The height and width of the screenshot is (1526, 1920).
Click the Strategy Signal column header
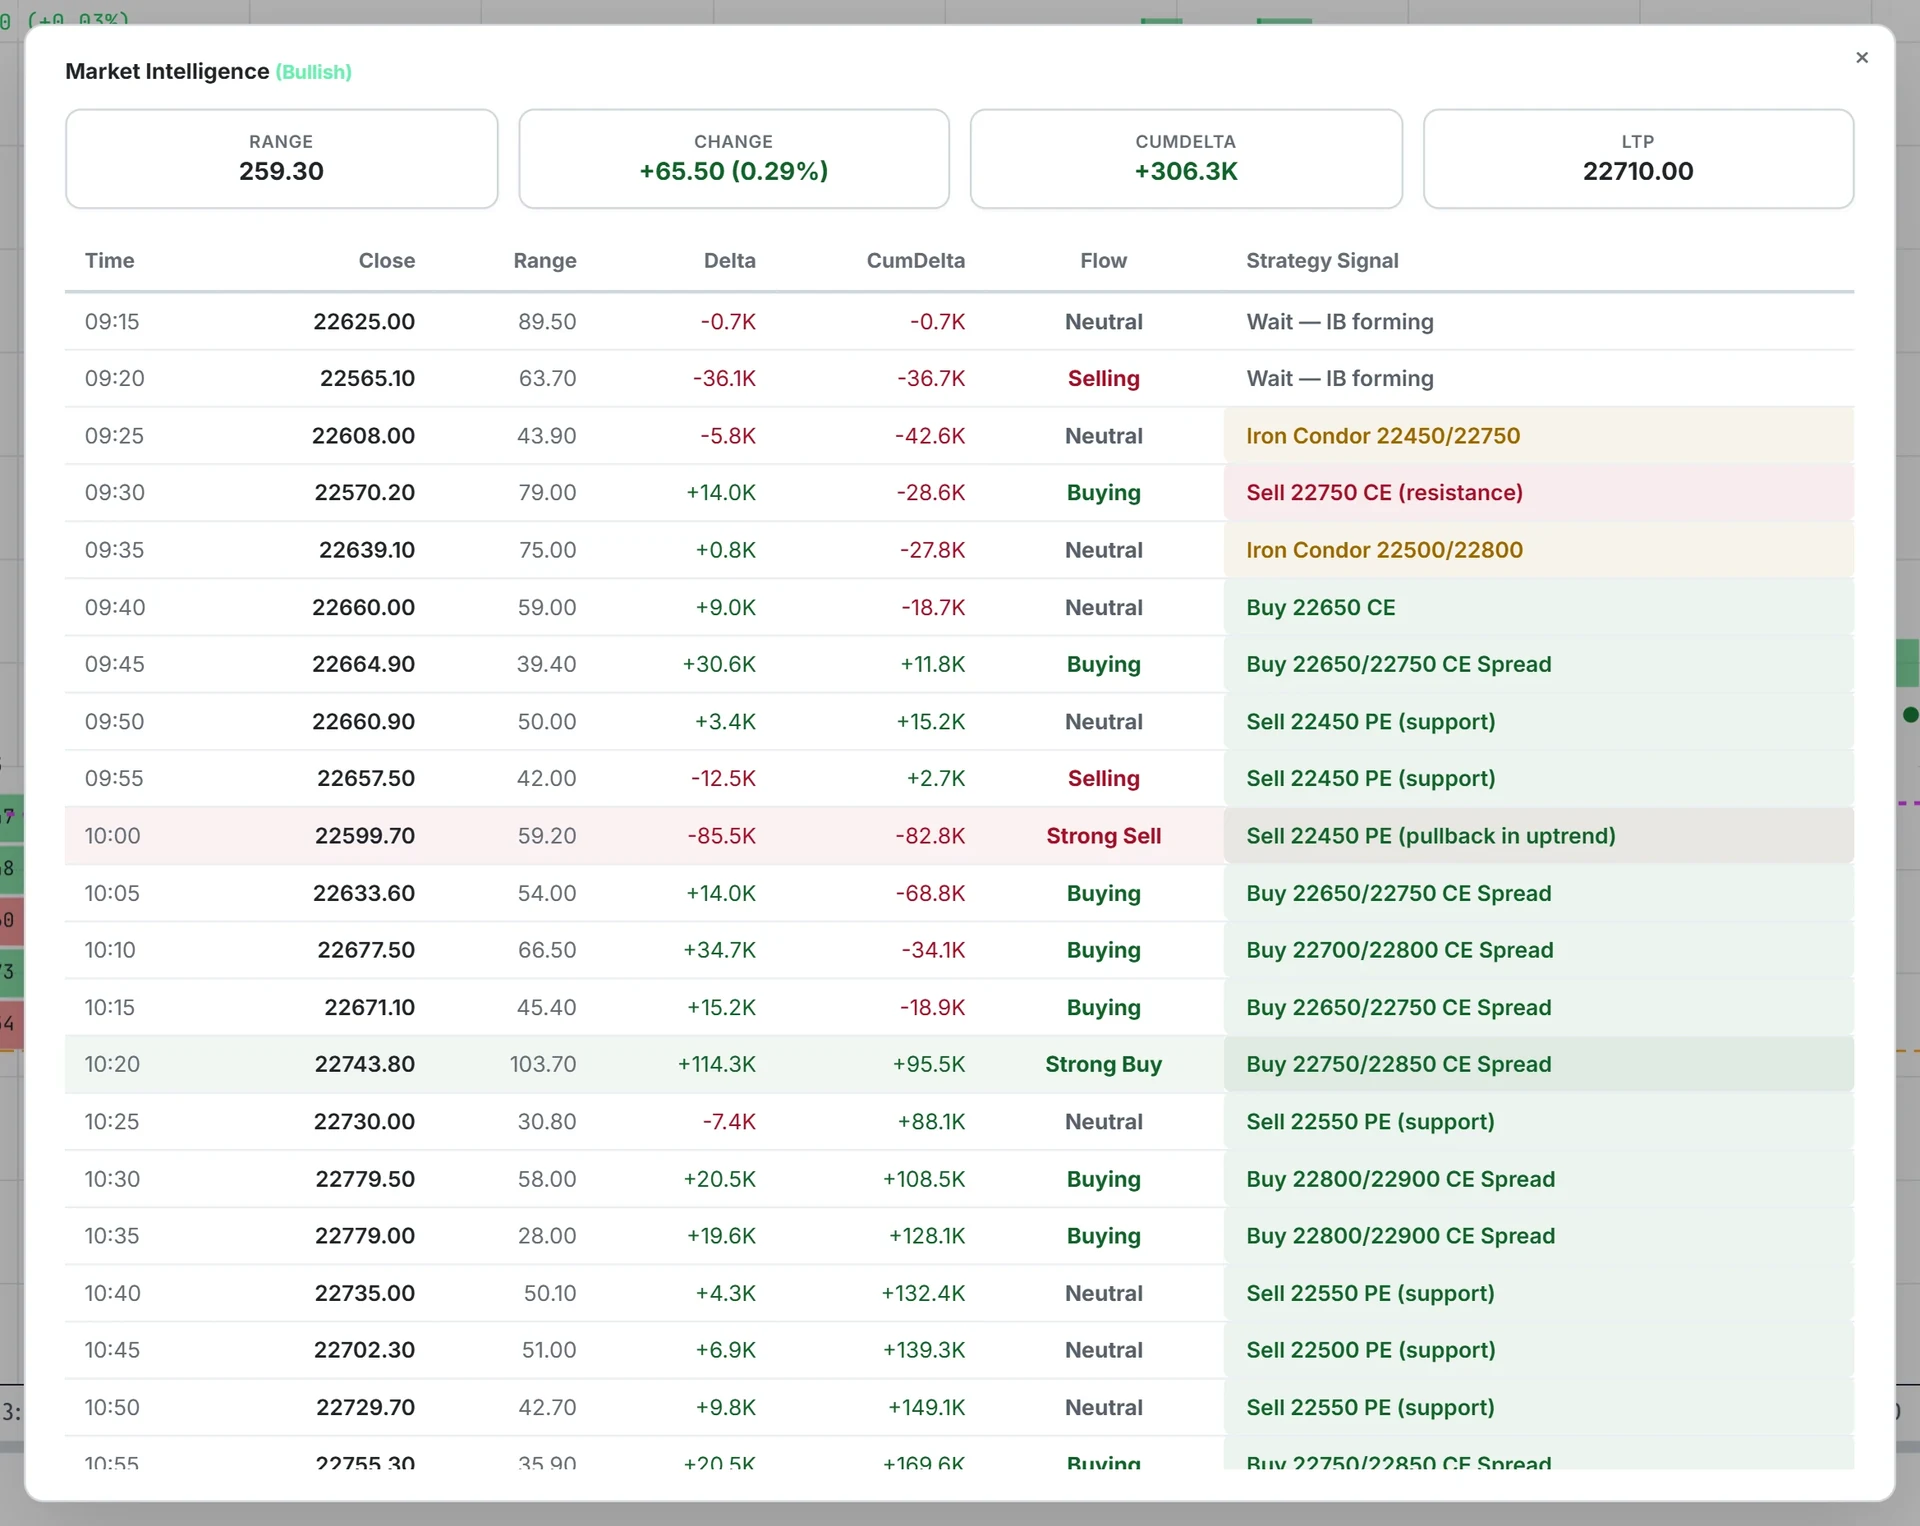1322,261
